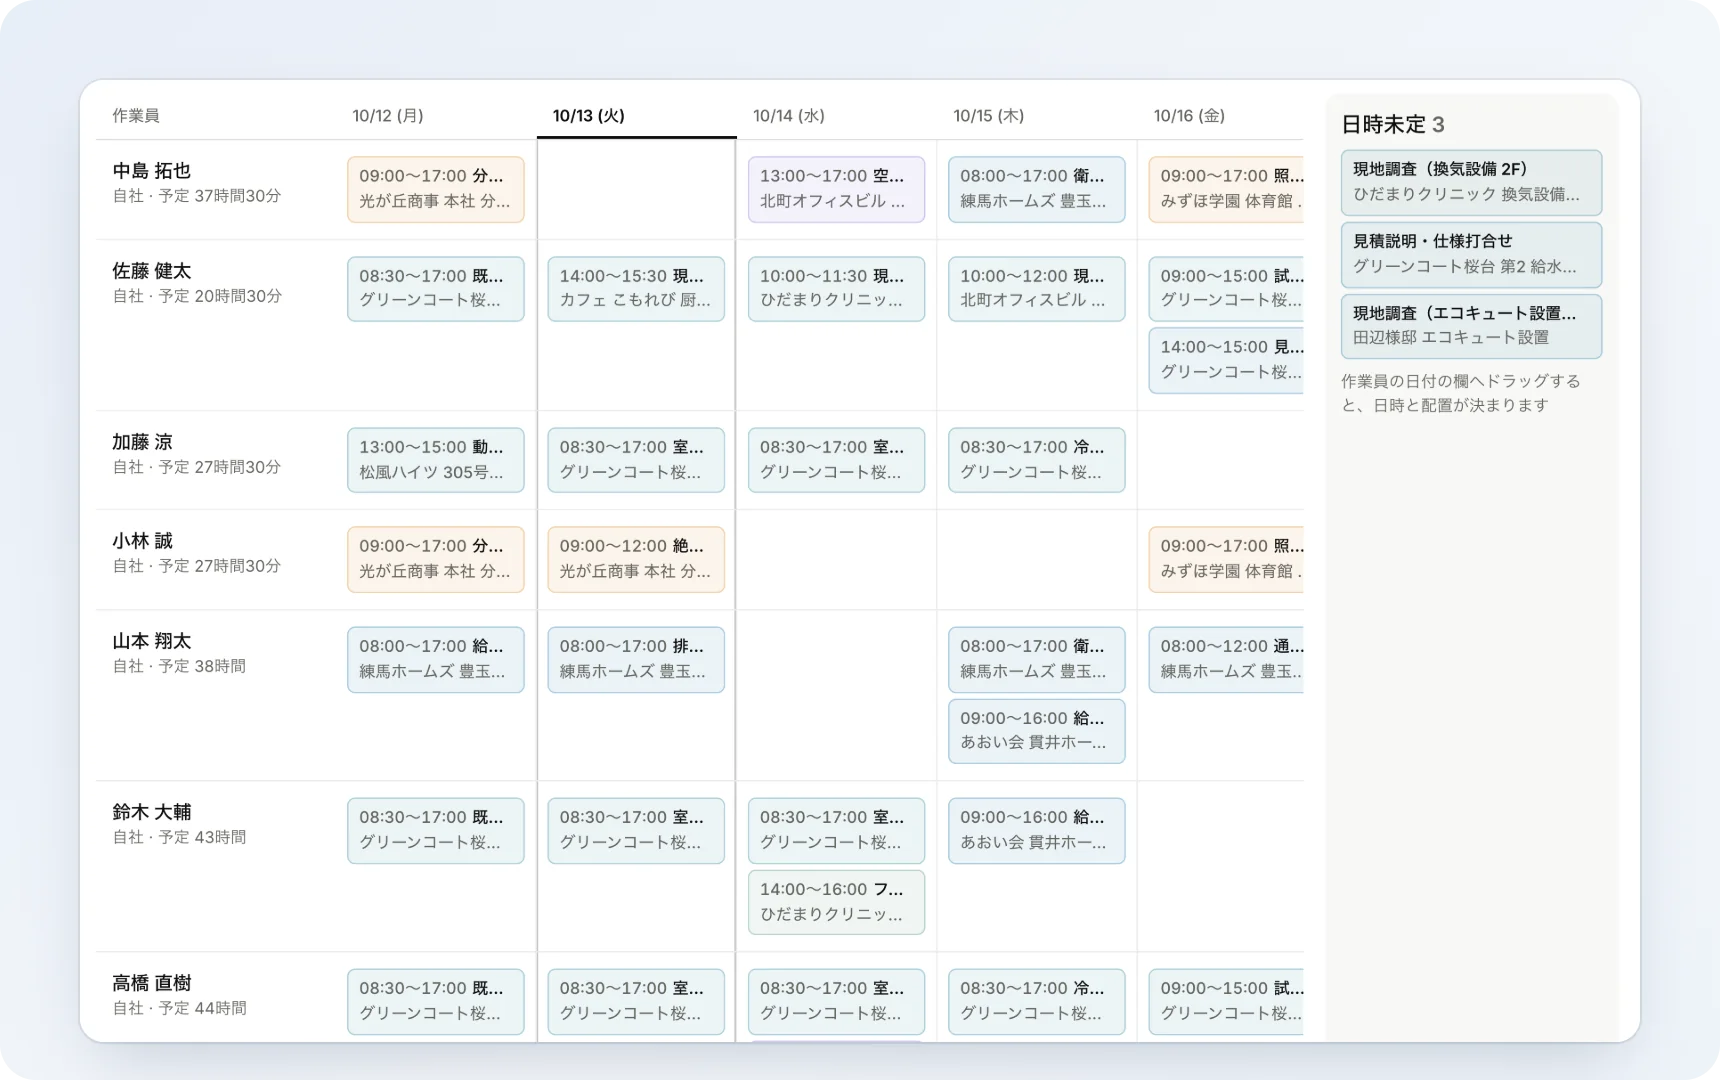The image size is (1720, 1080).
Task: Open 加藤 涼's 13:00~15:00 松風ハイツ card
Action: [436, 460]
